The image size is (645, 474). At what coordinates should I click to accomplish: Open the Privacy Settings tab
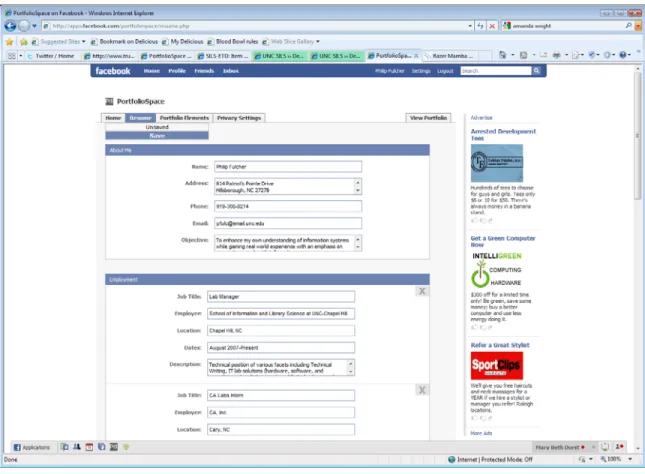[239, 118]
